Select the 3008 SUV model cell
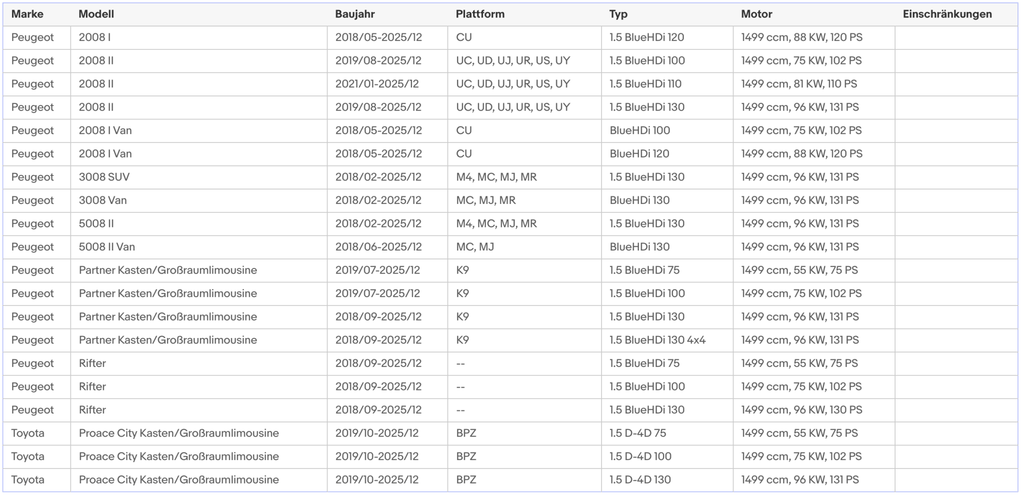This screenshot has width=1024, height=497. [199, 178]
